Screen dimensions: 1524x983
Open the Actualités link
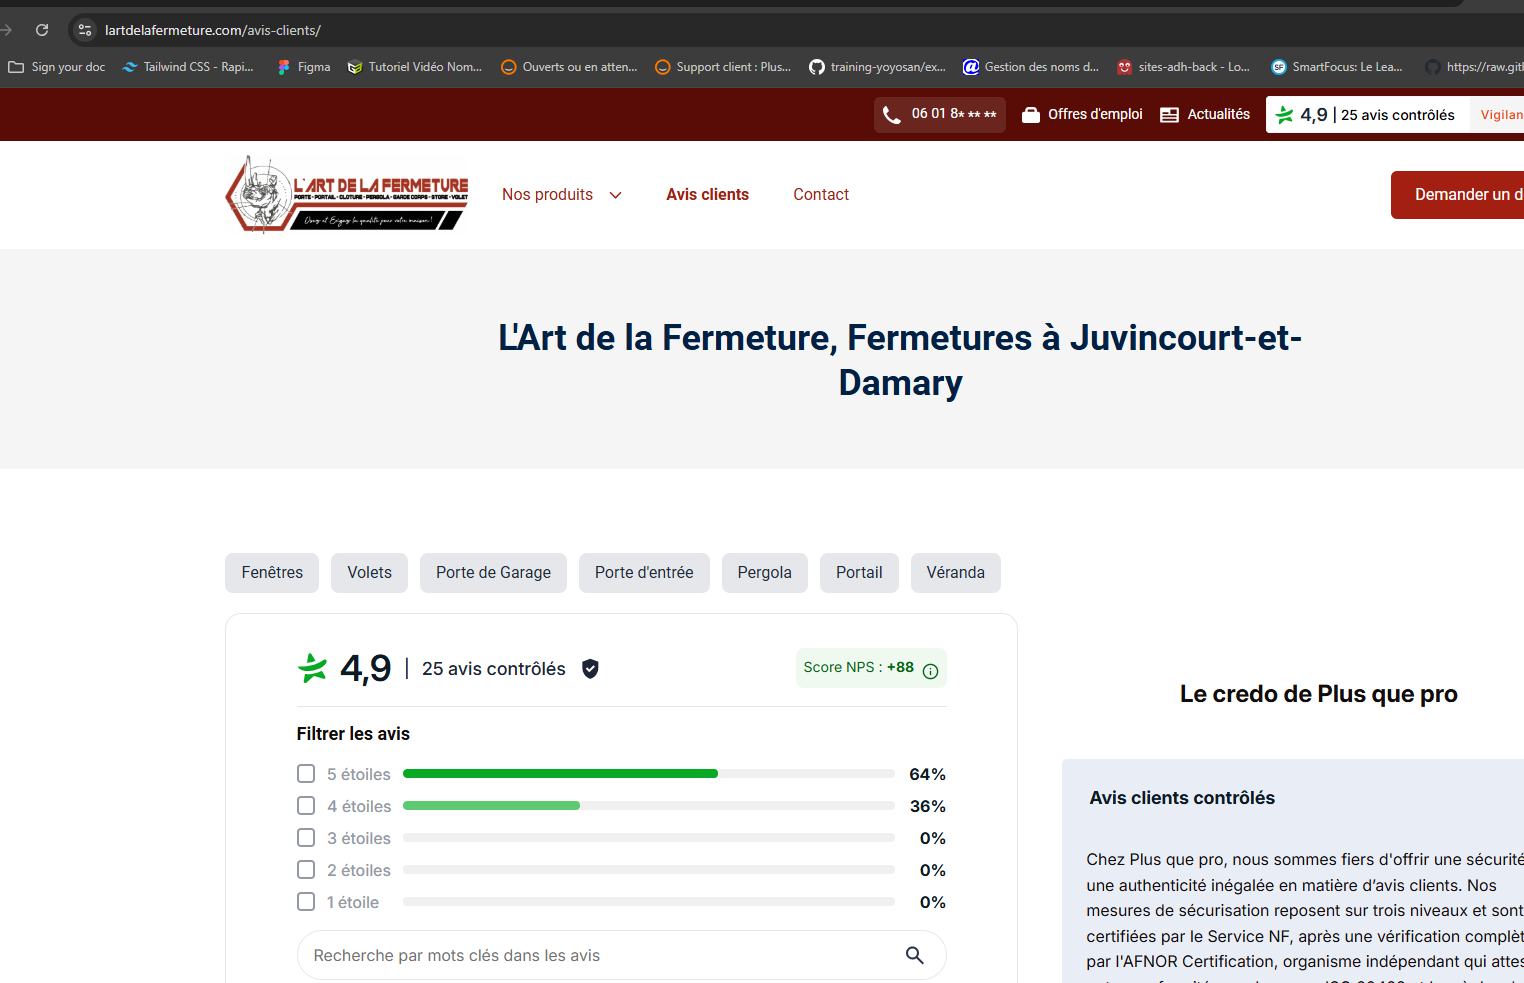point(1205,115)
